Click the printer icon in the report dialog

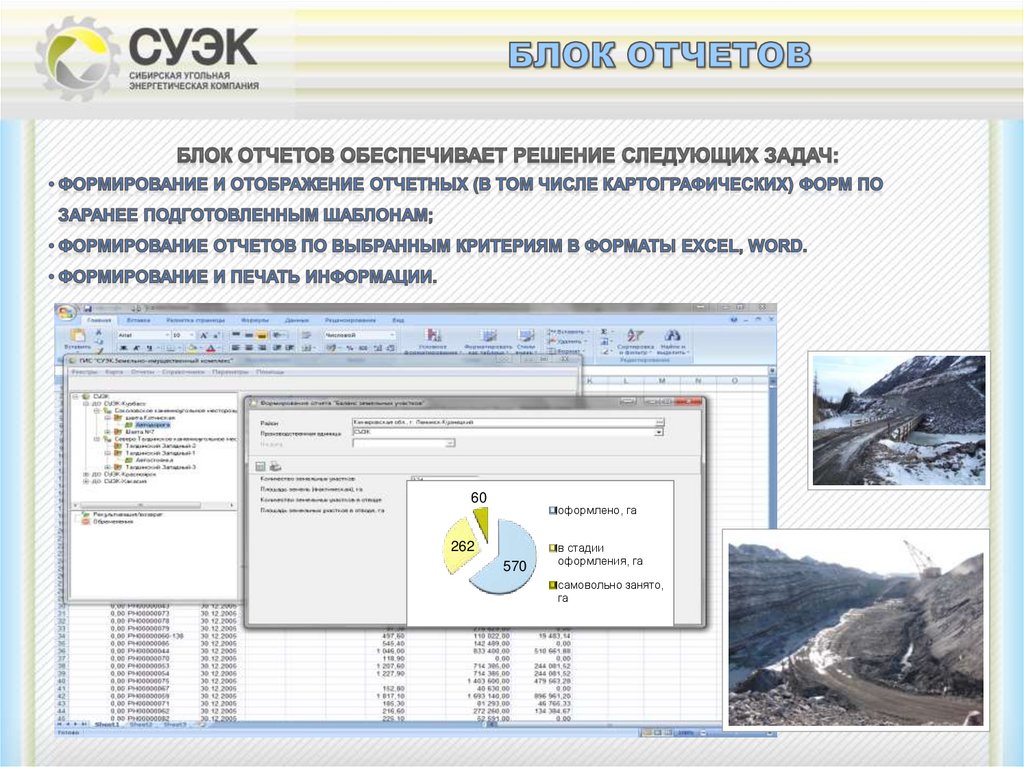click(275, 466)
